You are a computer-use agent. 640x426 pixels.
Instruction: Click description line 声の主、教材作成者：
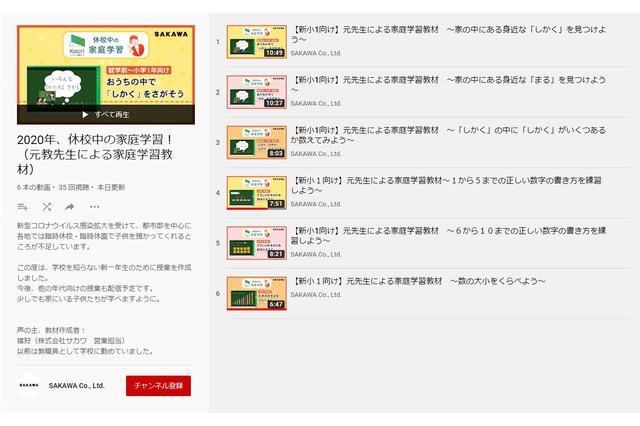(51, 330)
